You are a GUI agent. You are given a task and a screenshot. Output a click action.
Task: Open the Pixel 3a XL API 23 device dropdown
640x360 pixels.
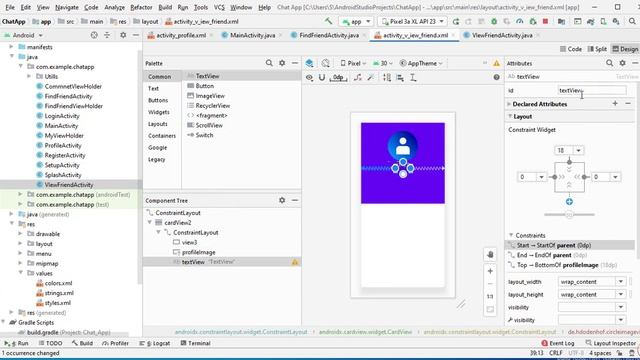(x=412, y=21)
